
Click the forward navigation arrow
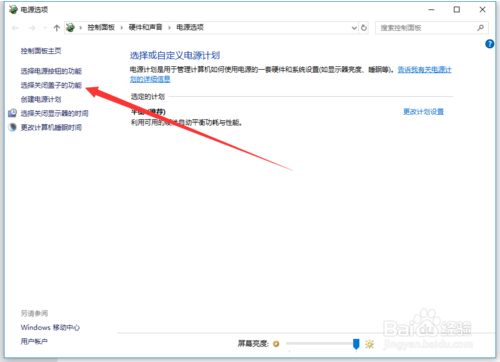click(x=32, y=28)
